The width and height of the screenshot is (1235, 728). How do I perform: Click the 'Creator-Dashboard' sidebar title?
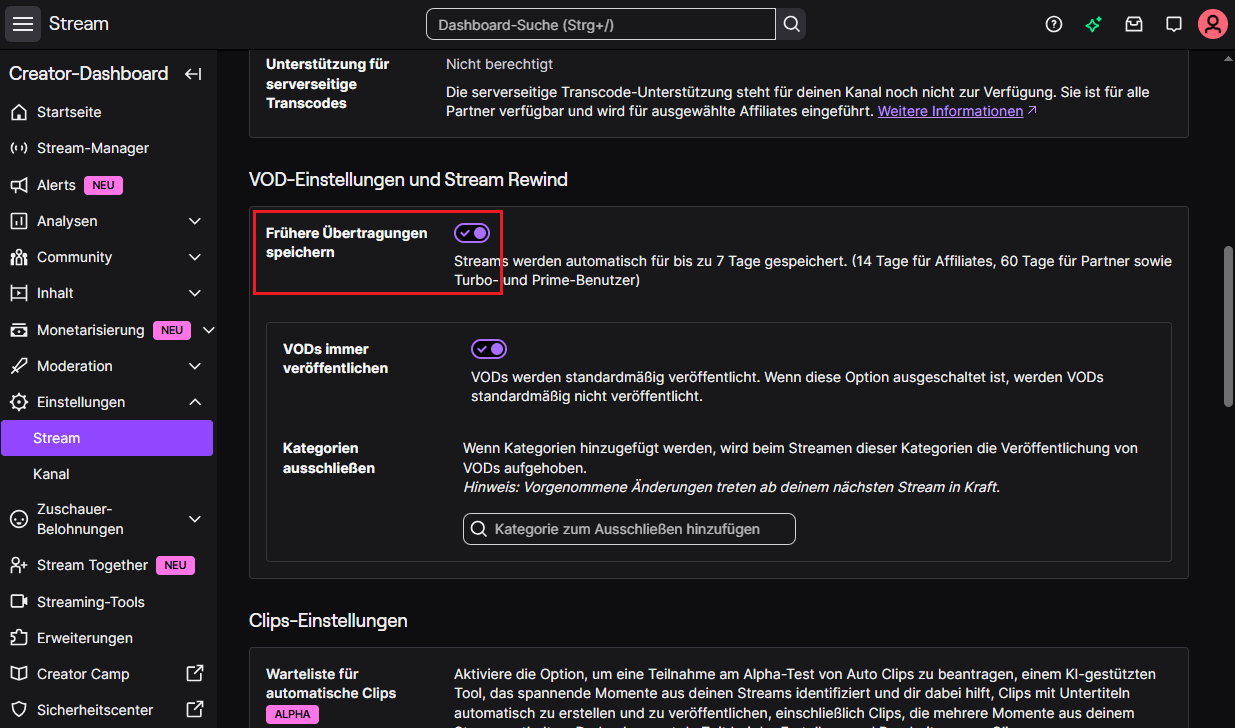coord(89,74)
